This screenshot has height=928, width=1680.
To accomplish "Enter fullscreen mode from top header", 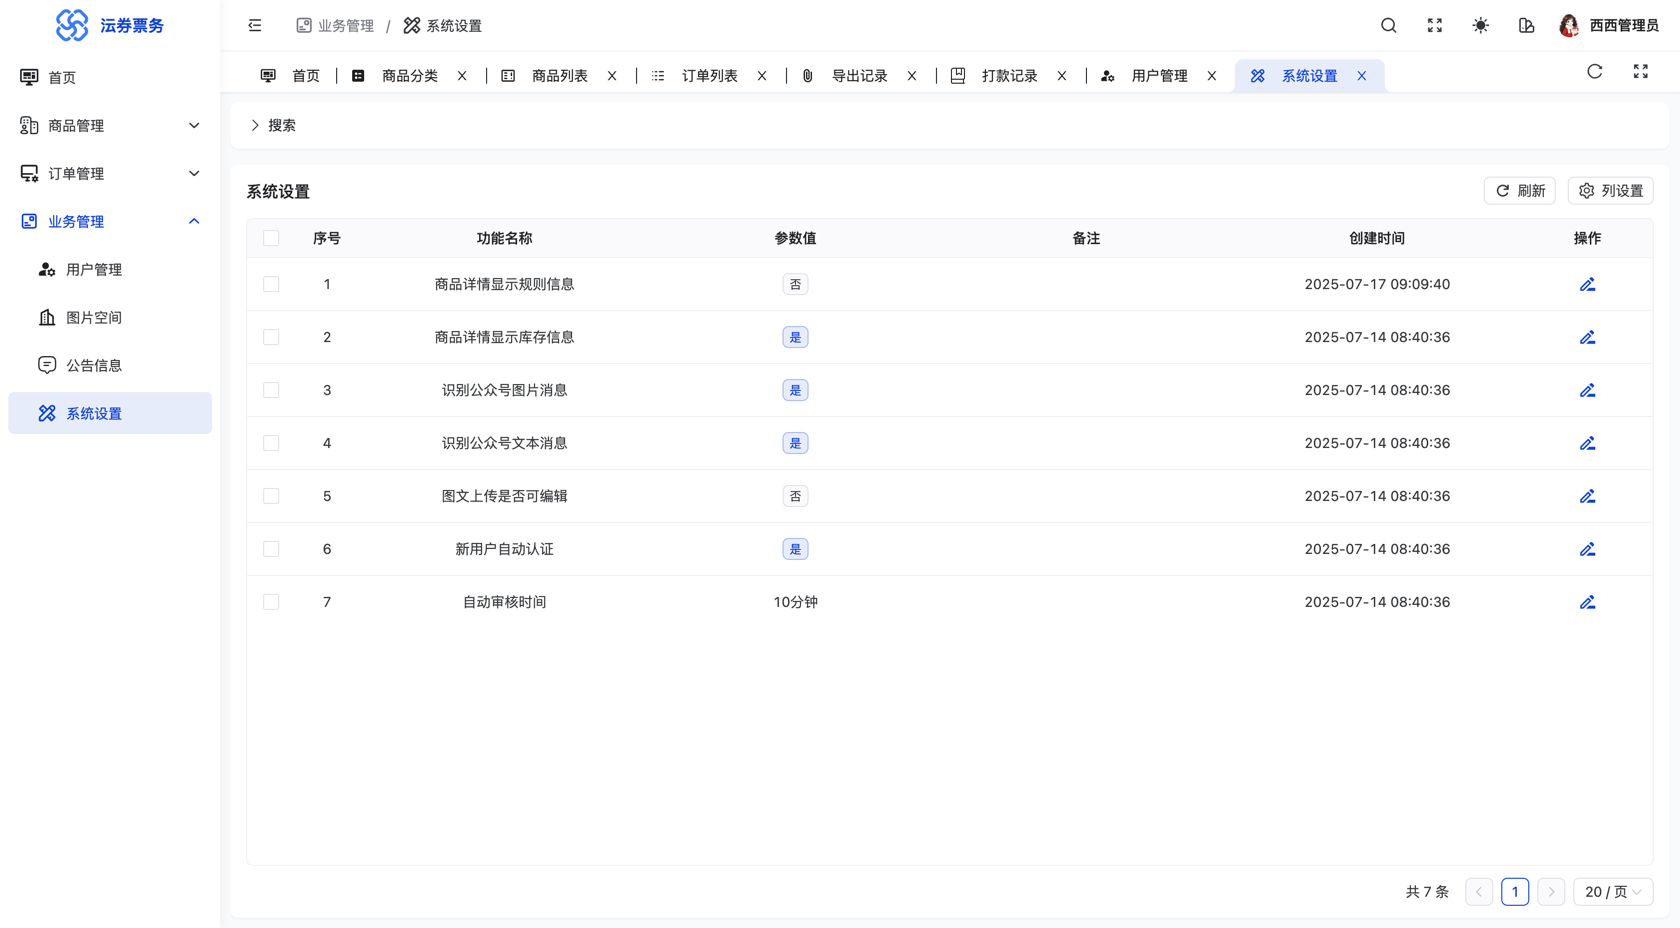I will pyautogui.click(x=1434, y=26).
